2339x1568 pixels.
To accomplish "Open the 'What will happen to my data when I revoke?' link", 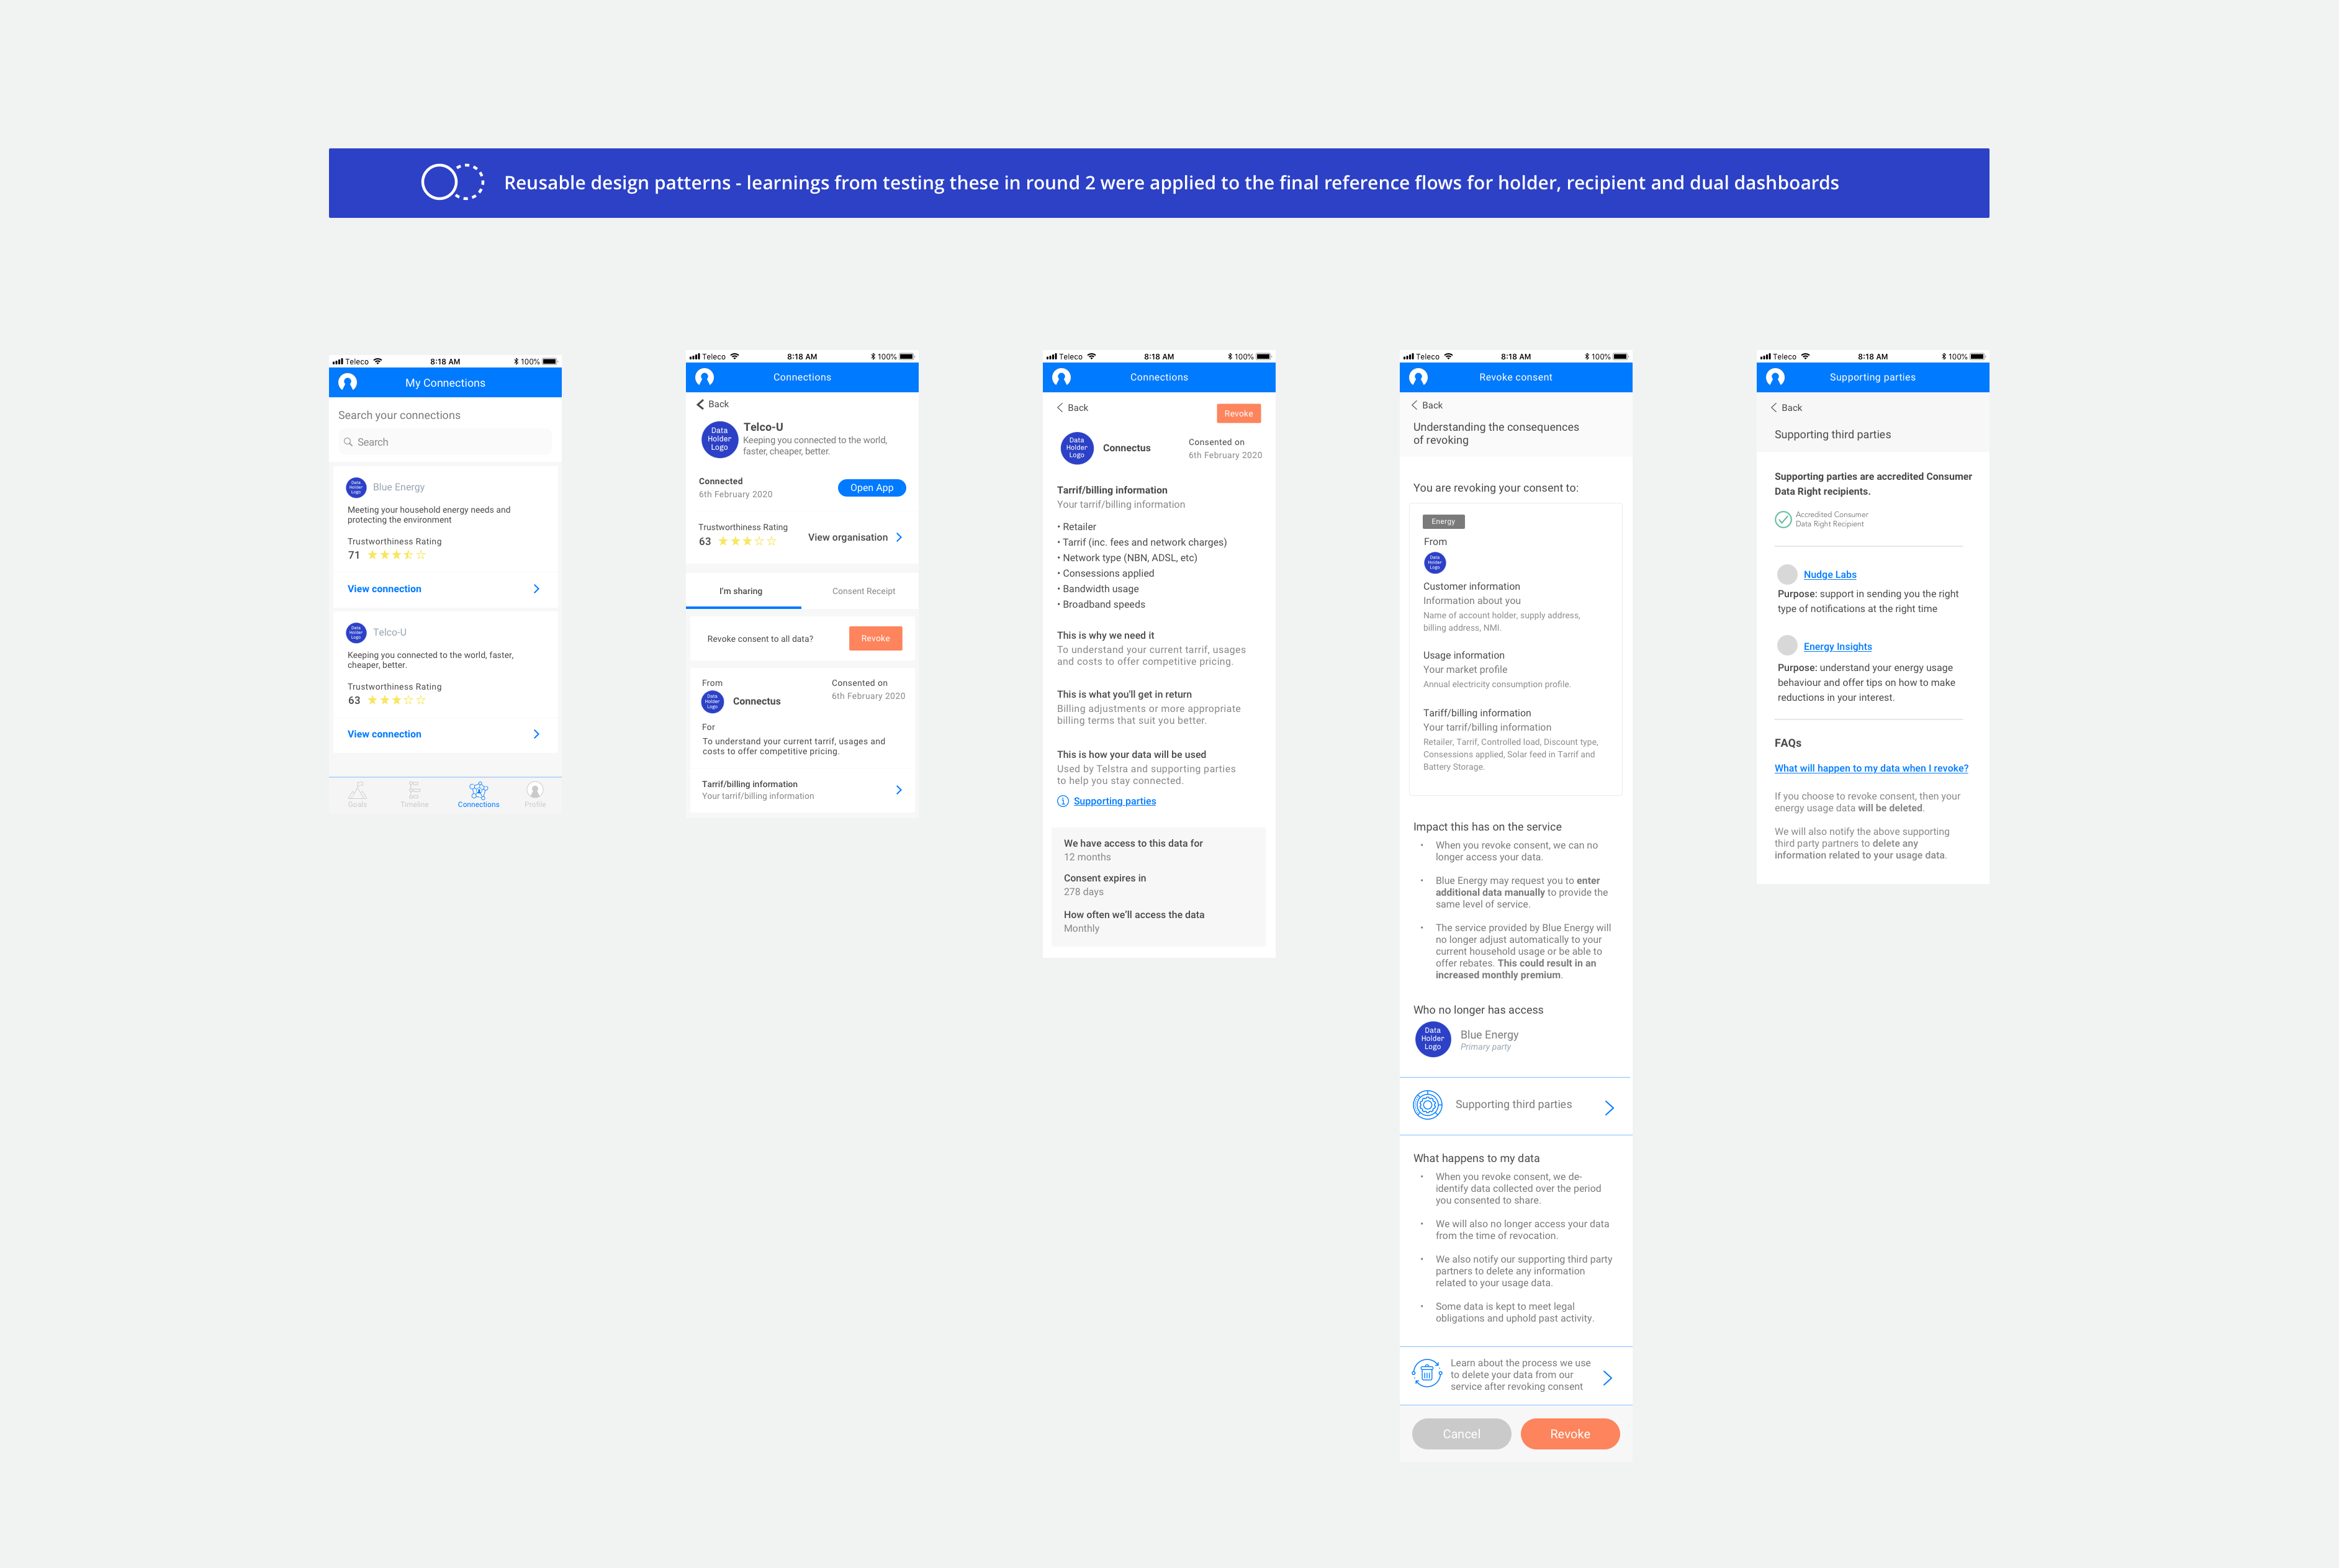I will 1871,768.
